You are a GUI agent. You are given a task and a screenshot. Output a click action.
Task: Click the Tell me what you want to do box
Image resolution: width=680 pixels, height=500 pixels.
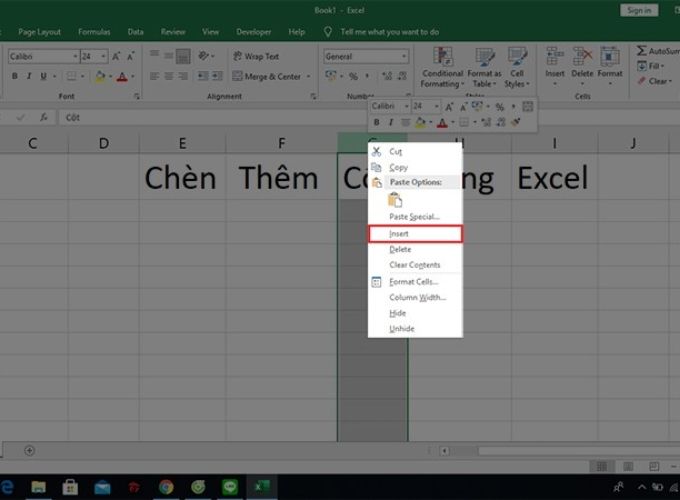click(389, 32)
